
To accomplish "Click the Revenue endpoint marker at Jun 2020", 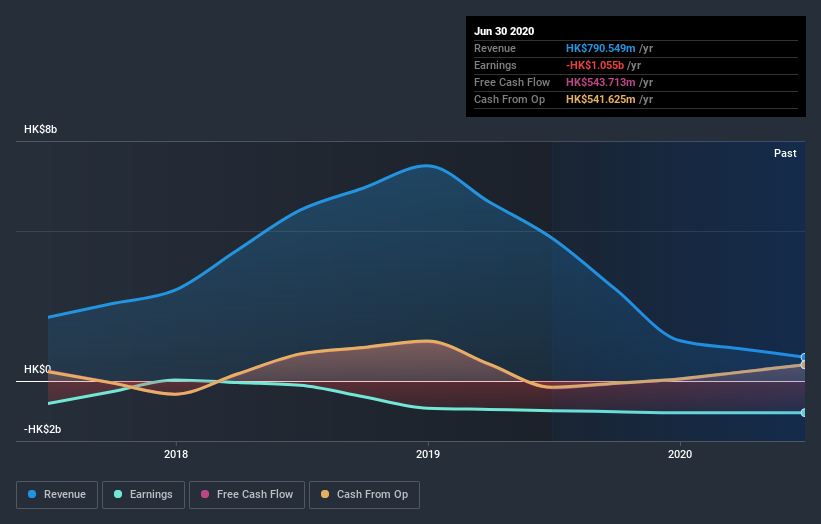I will click(804, 358).
